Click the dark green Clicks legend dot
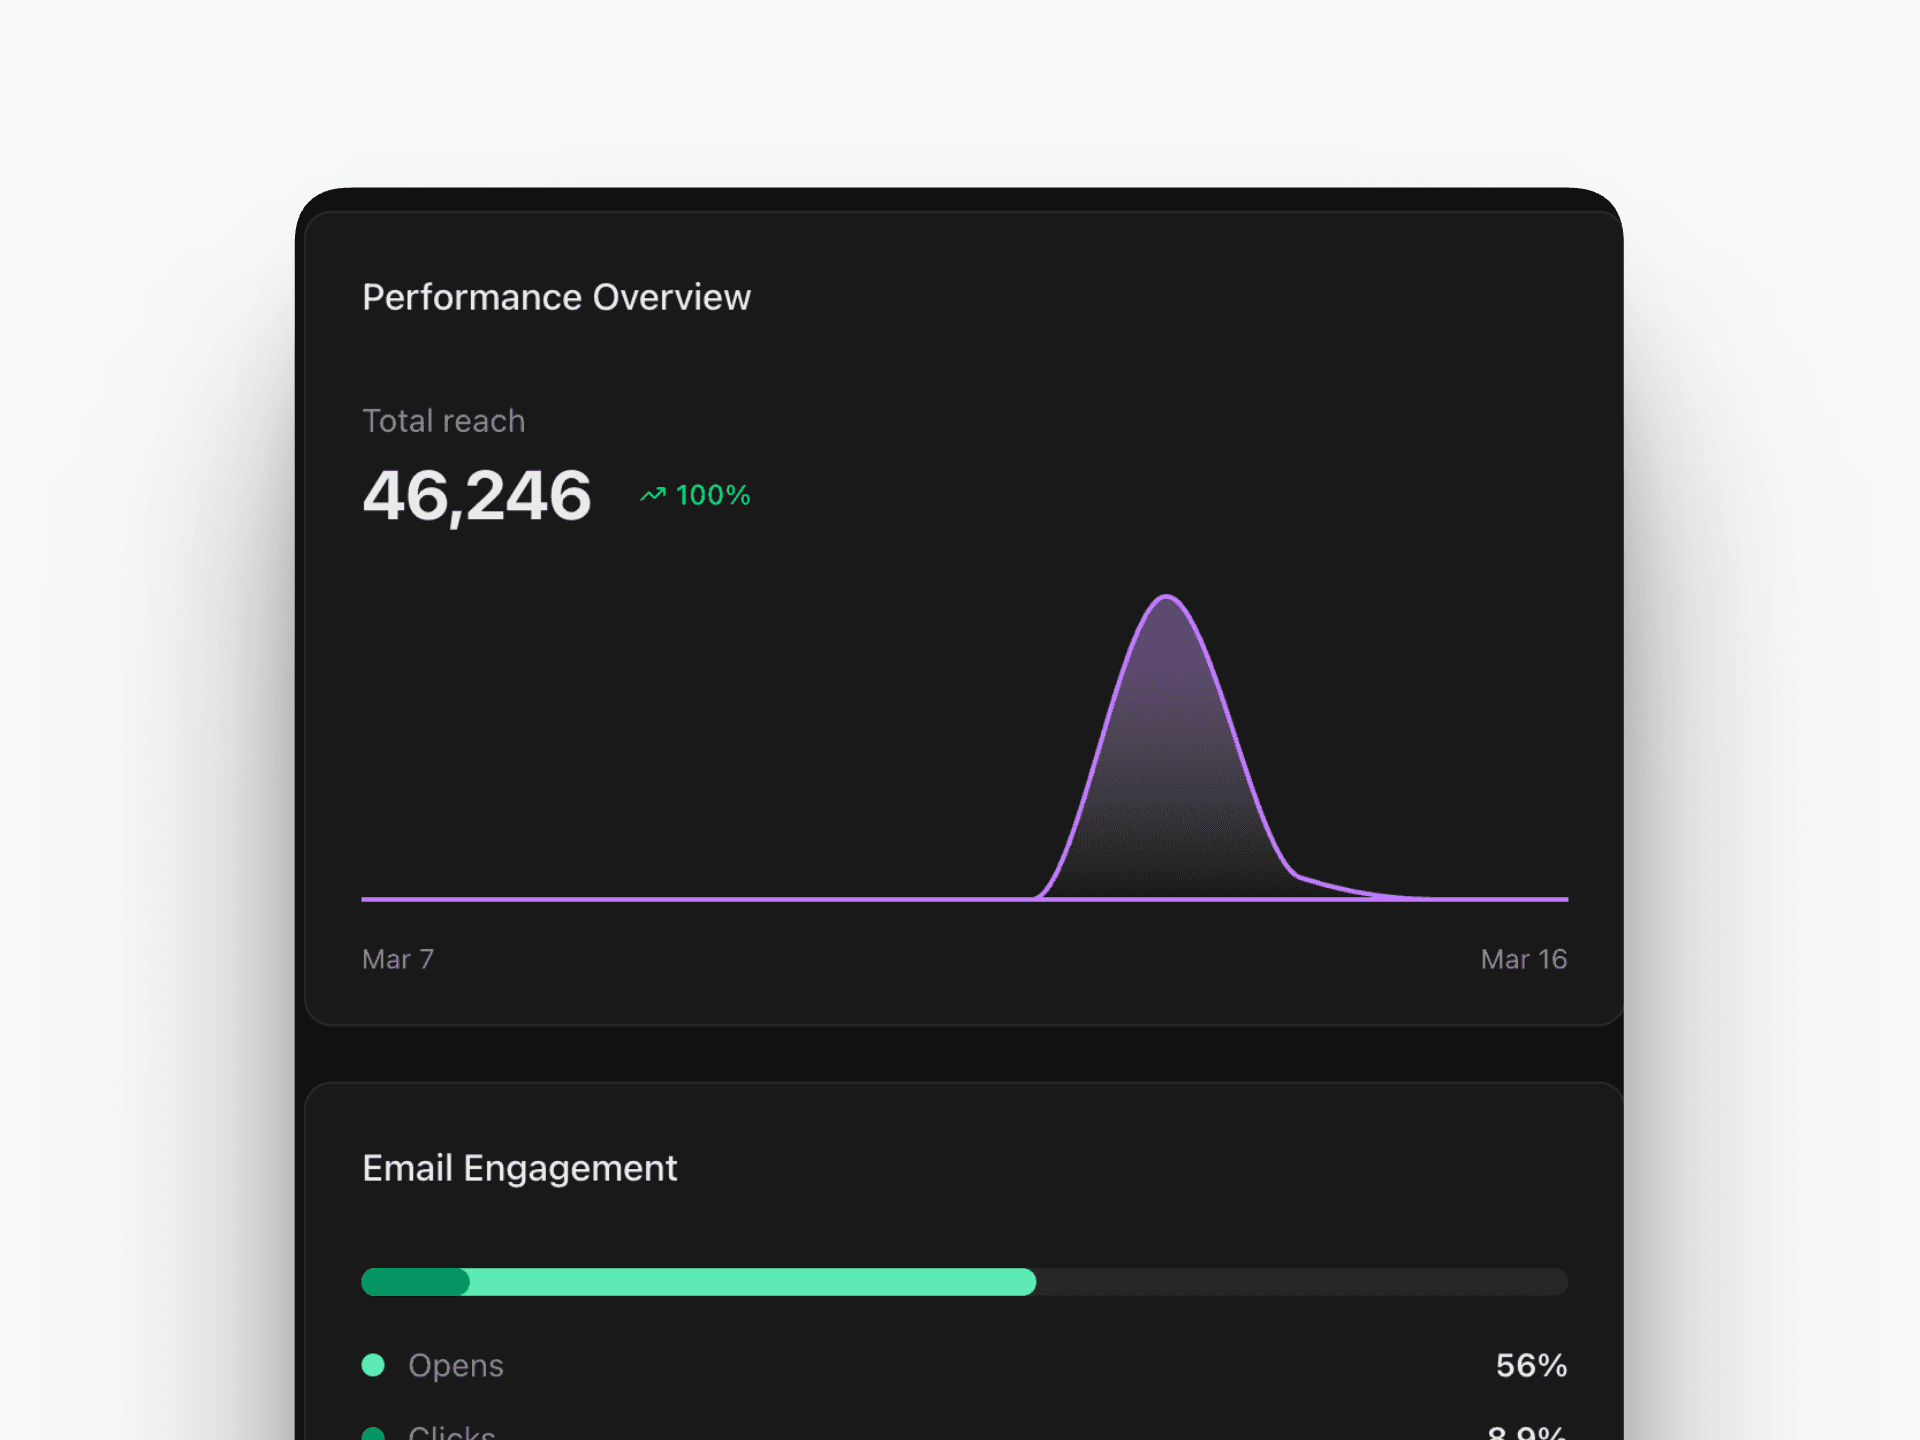The image size is (1920, 1440). (x=373, y=1434)
